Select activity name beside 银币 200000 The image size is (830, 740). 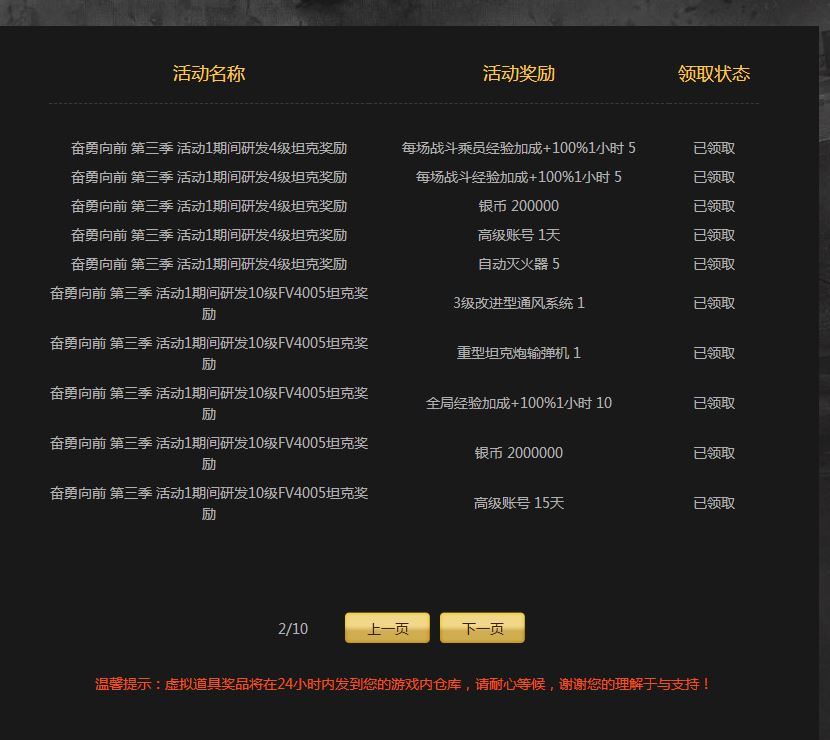click(x=209, y=206)
